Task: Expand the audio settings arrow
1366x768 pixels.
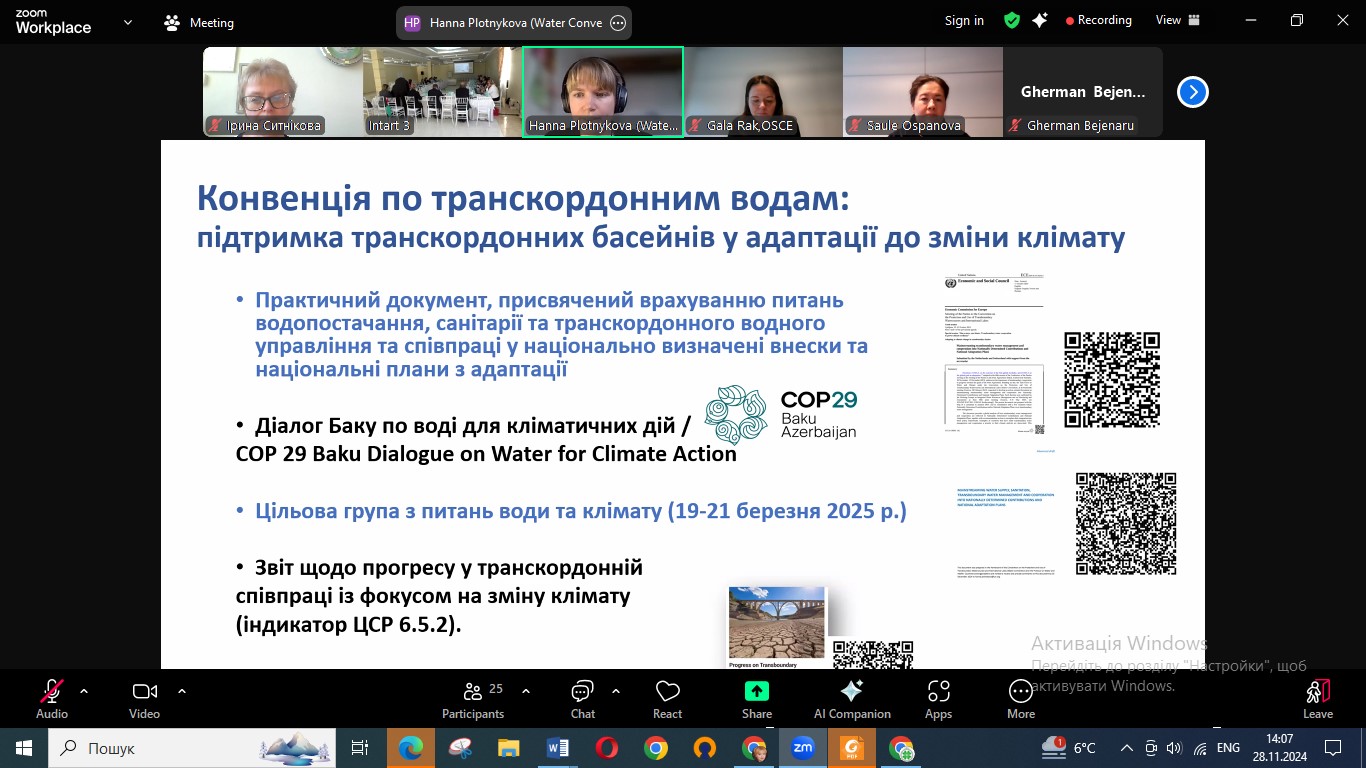Action: coord(84,690)
